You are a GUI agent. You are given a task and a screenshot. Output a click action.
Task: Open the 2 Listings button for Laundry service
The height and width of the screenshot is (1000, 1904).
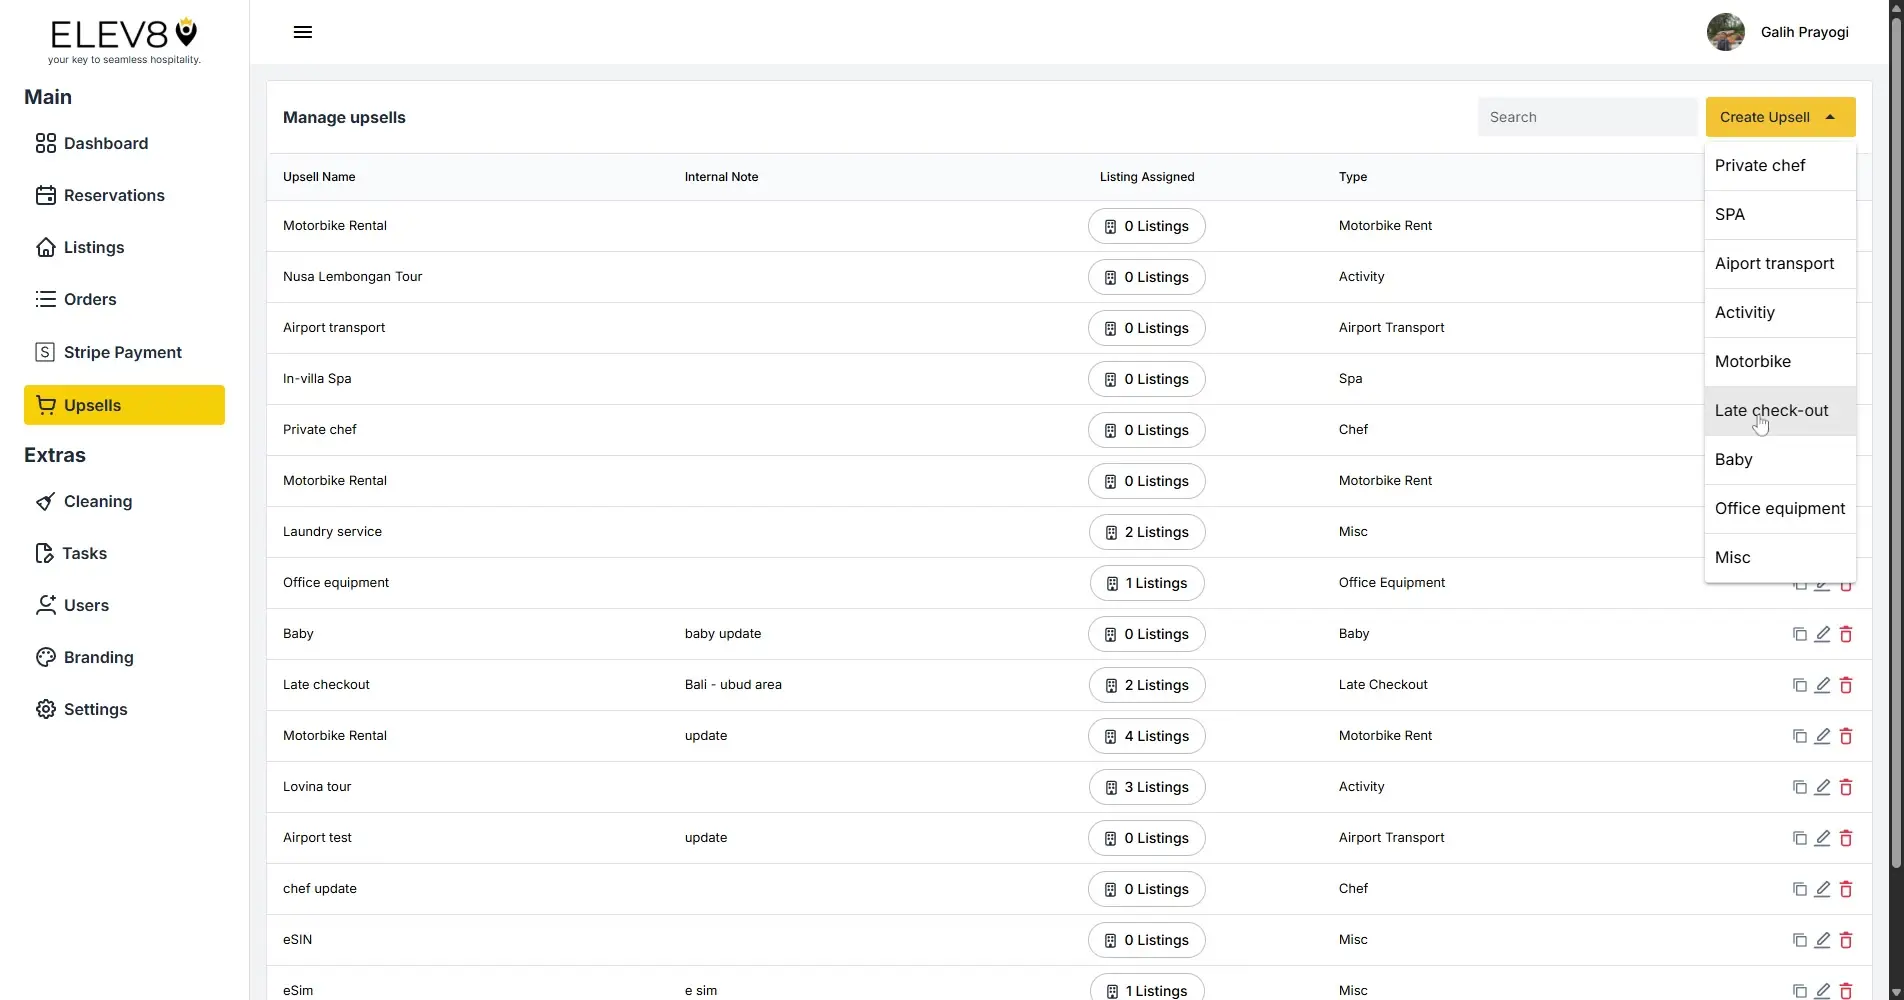click(x=1146, y=532)
